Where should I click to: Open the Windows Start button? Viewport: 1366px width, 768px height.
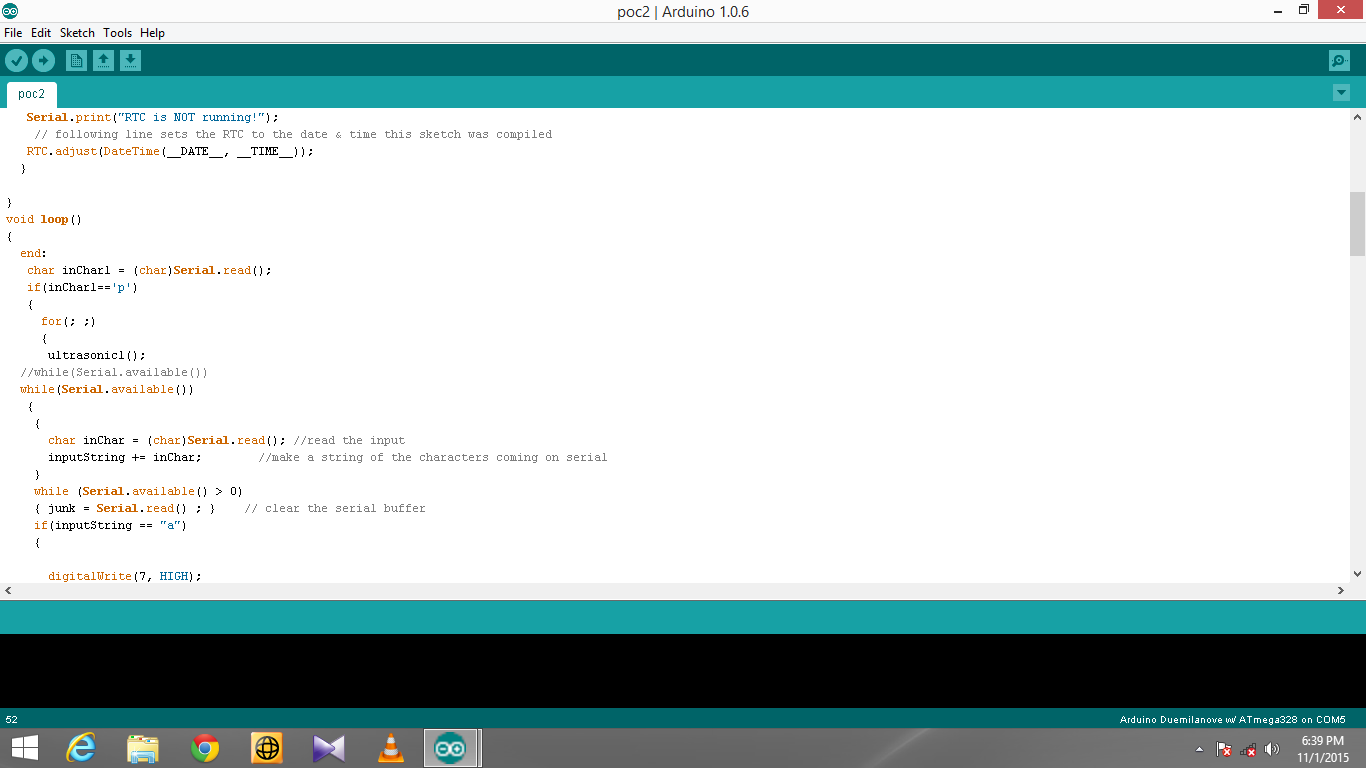click(25, 748)
